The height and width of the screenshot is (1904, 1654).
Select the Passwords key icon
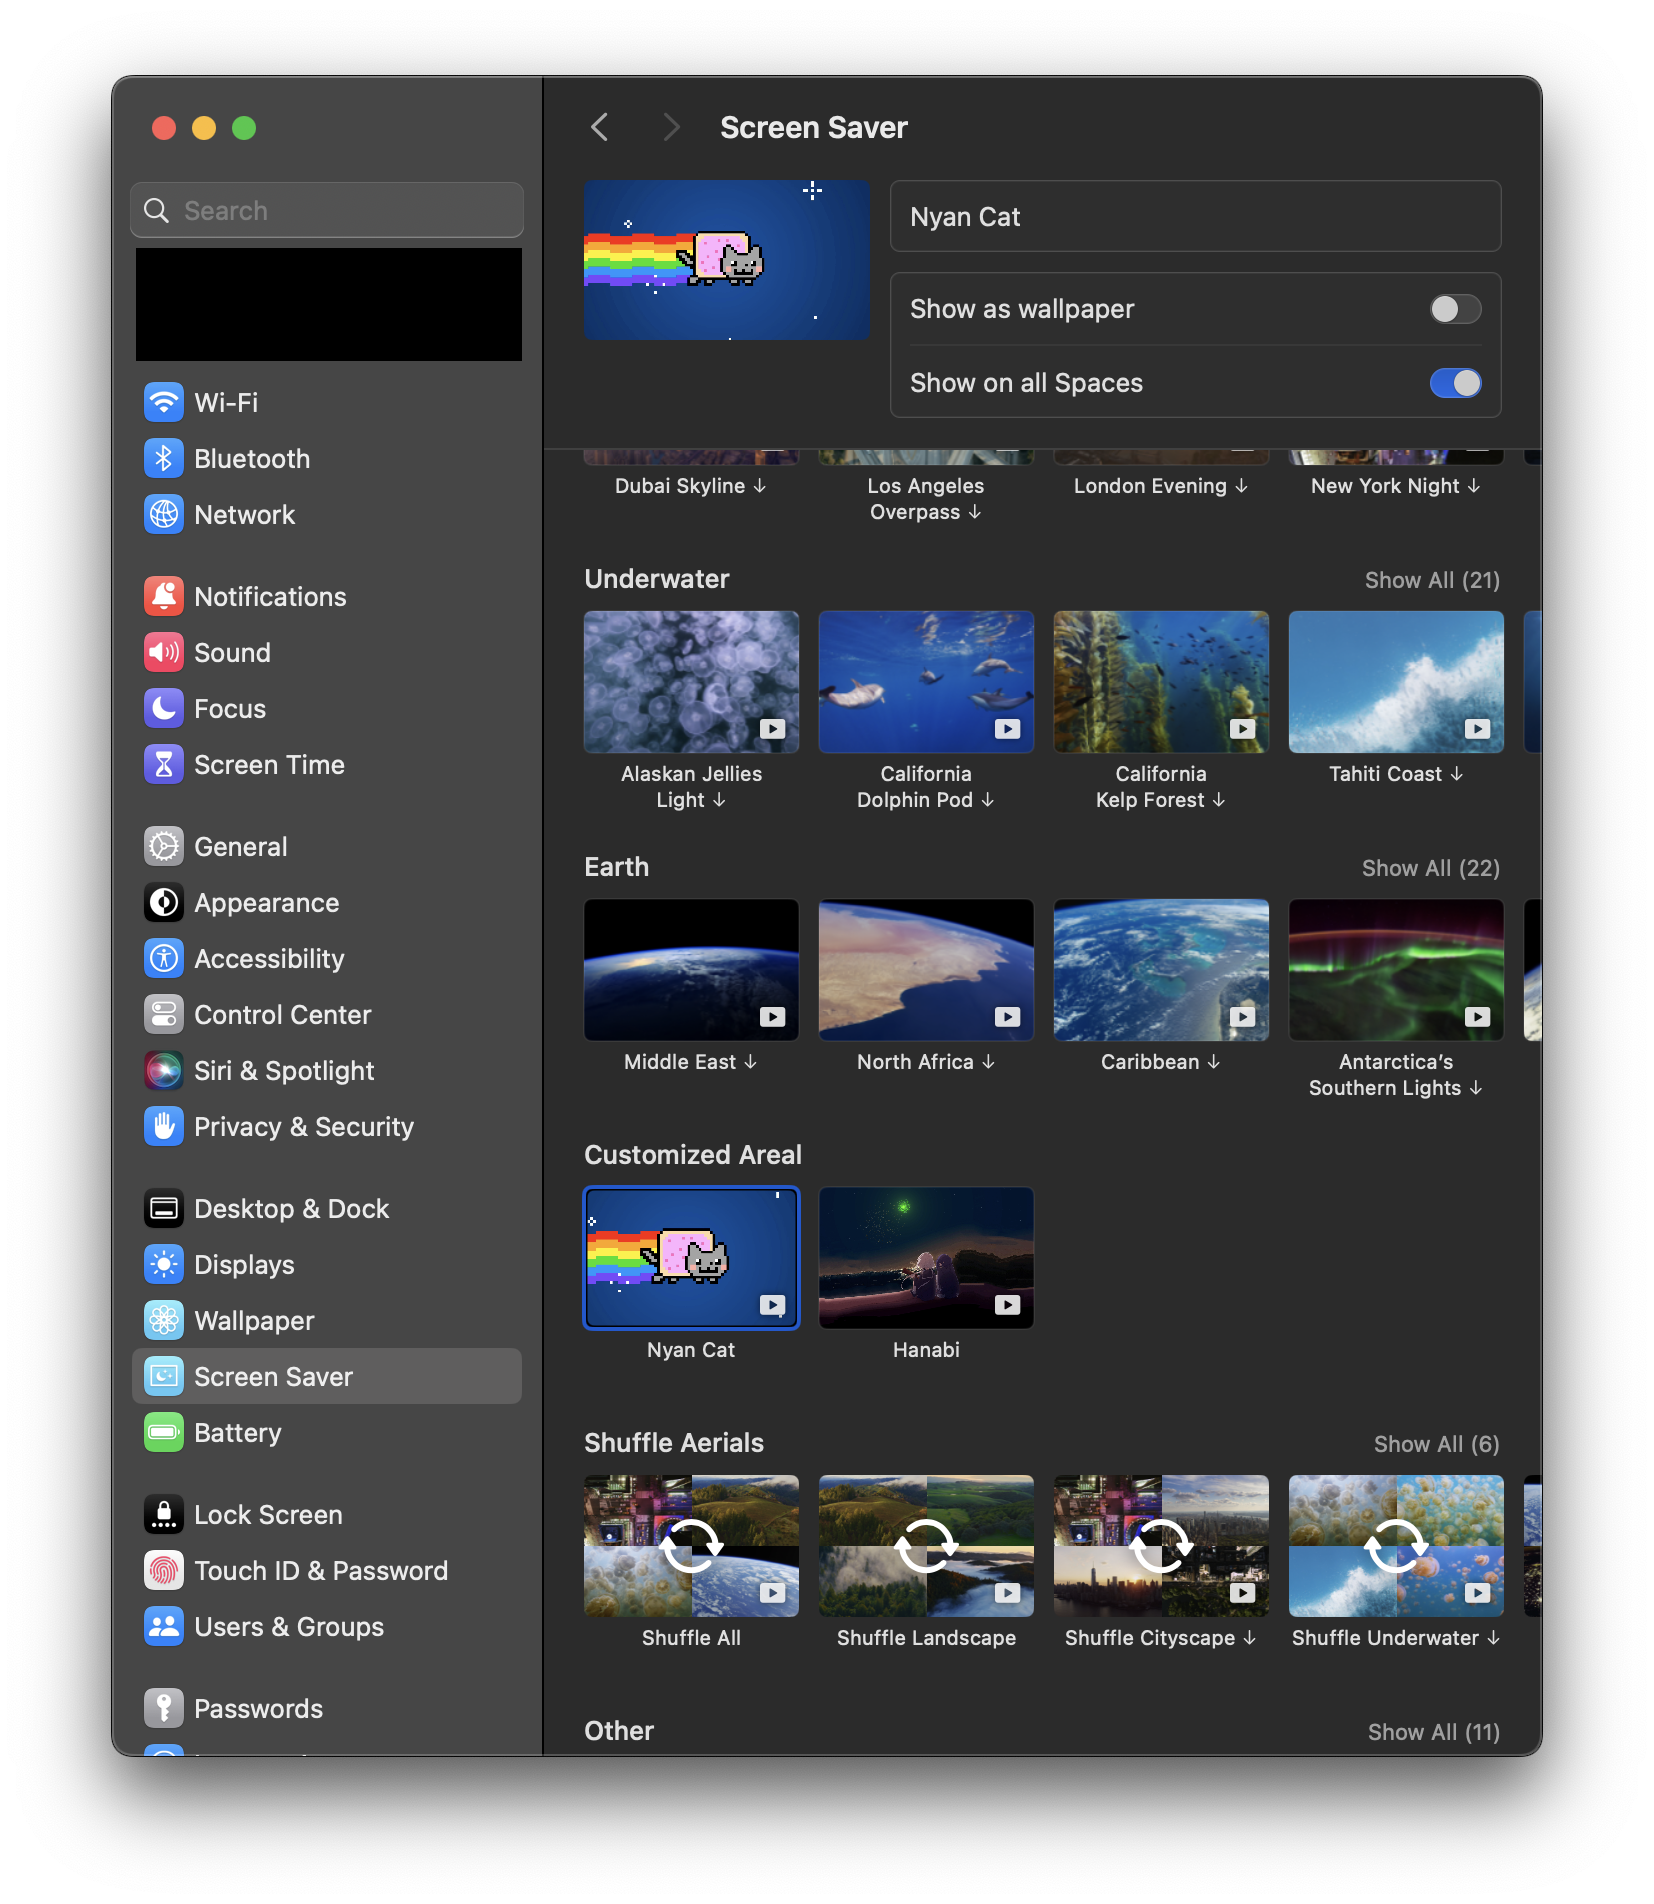[164, 1709]
